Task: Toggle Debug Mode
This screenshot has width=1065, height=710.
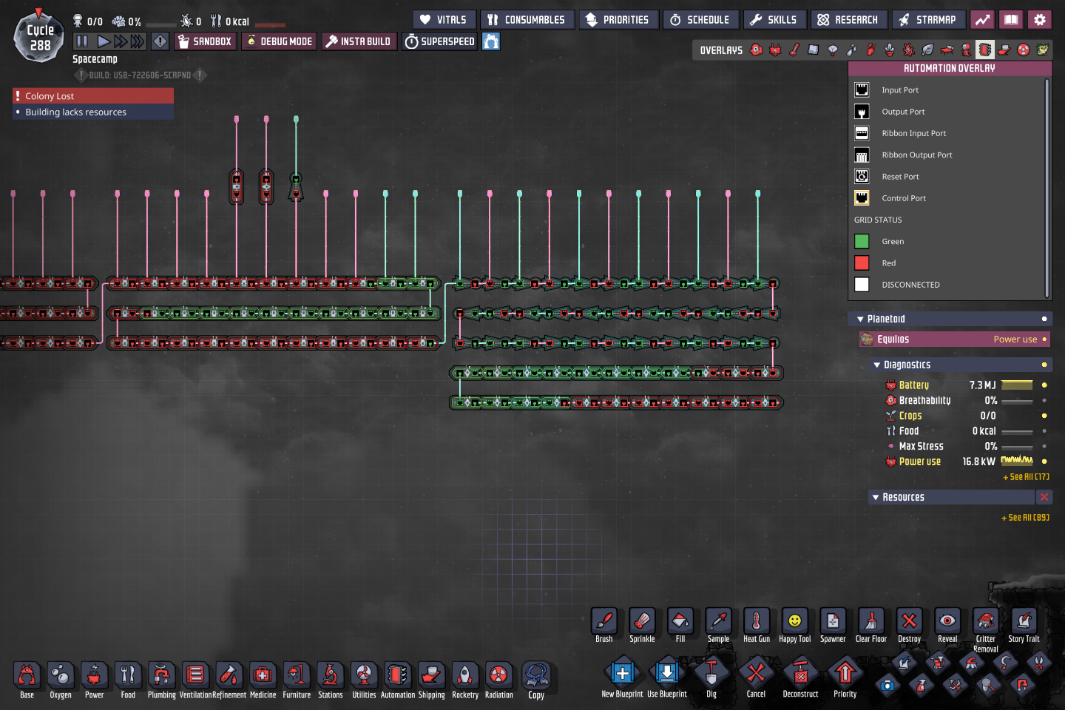Action: [279, 41]
